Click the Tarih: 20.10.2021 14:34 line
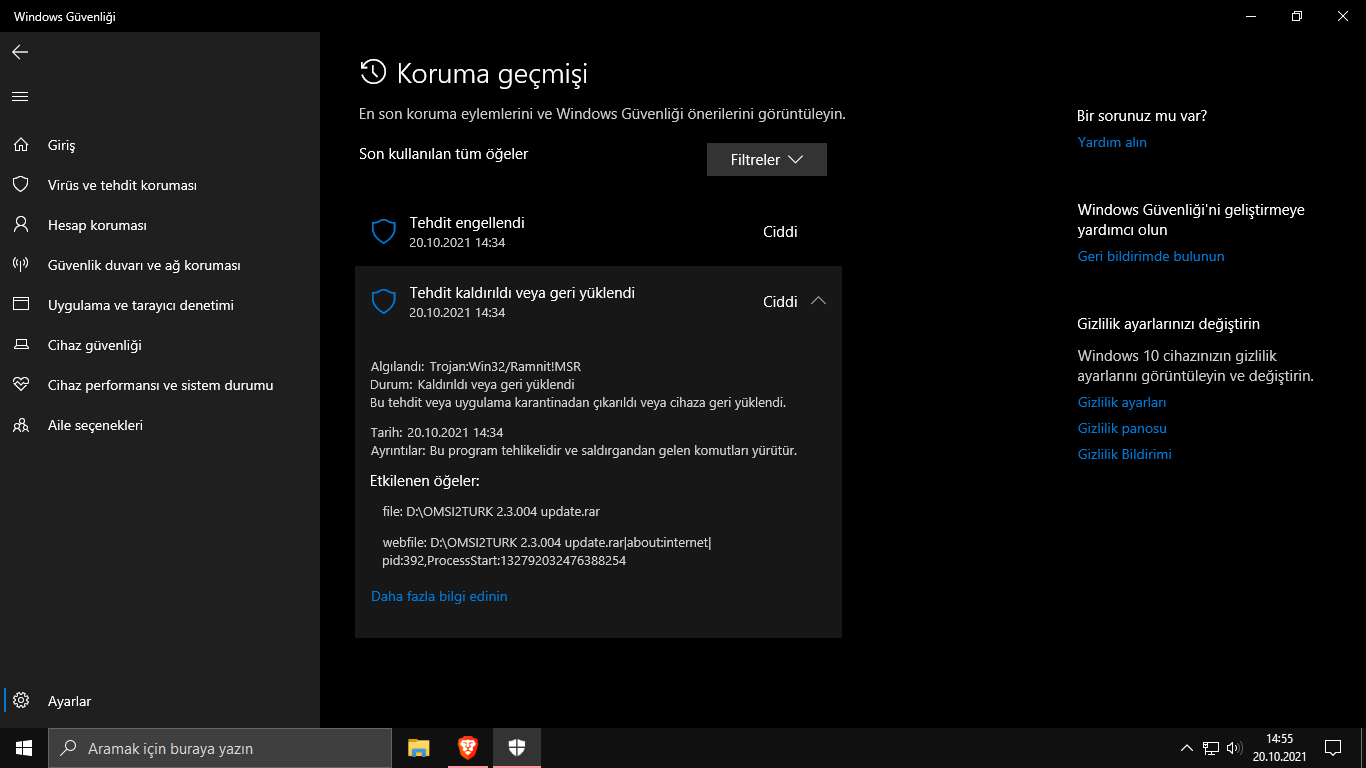The image size is (1366, 768). (x=437, y=432)
